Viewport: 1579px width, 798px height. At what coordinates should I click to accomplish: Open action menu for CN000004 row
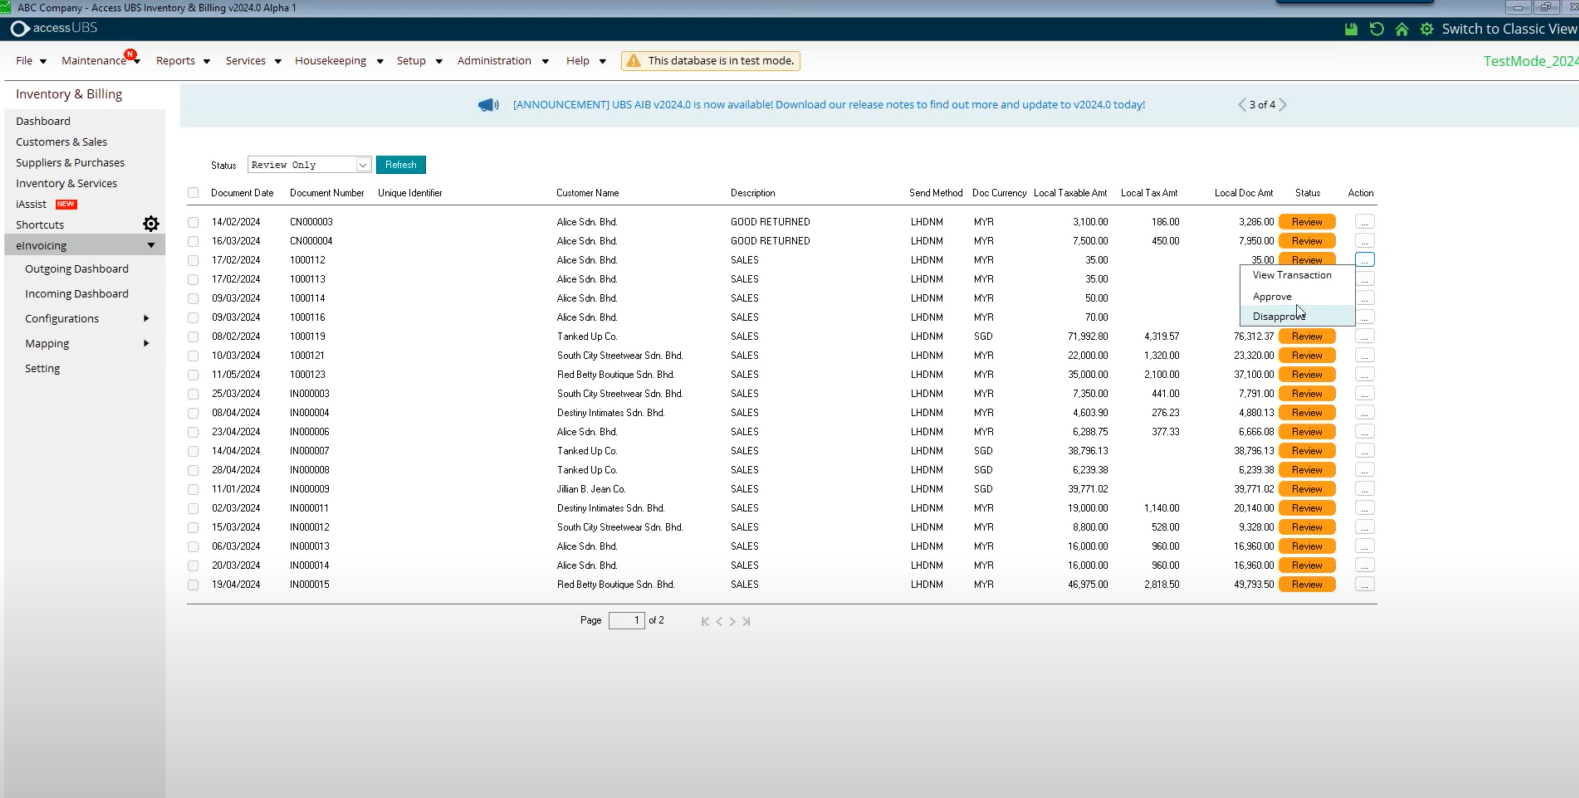pyautogui.click(x=1365, y=241)
